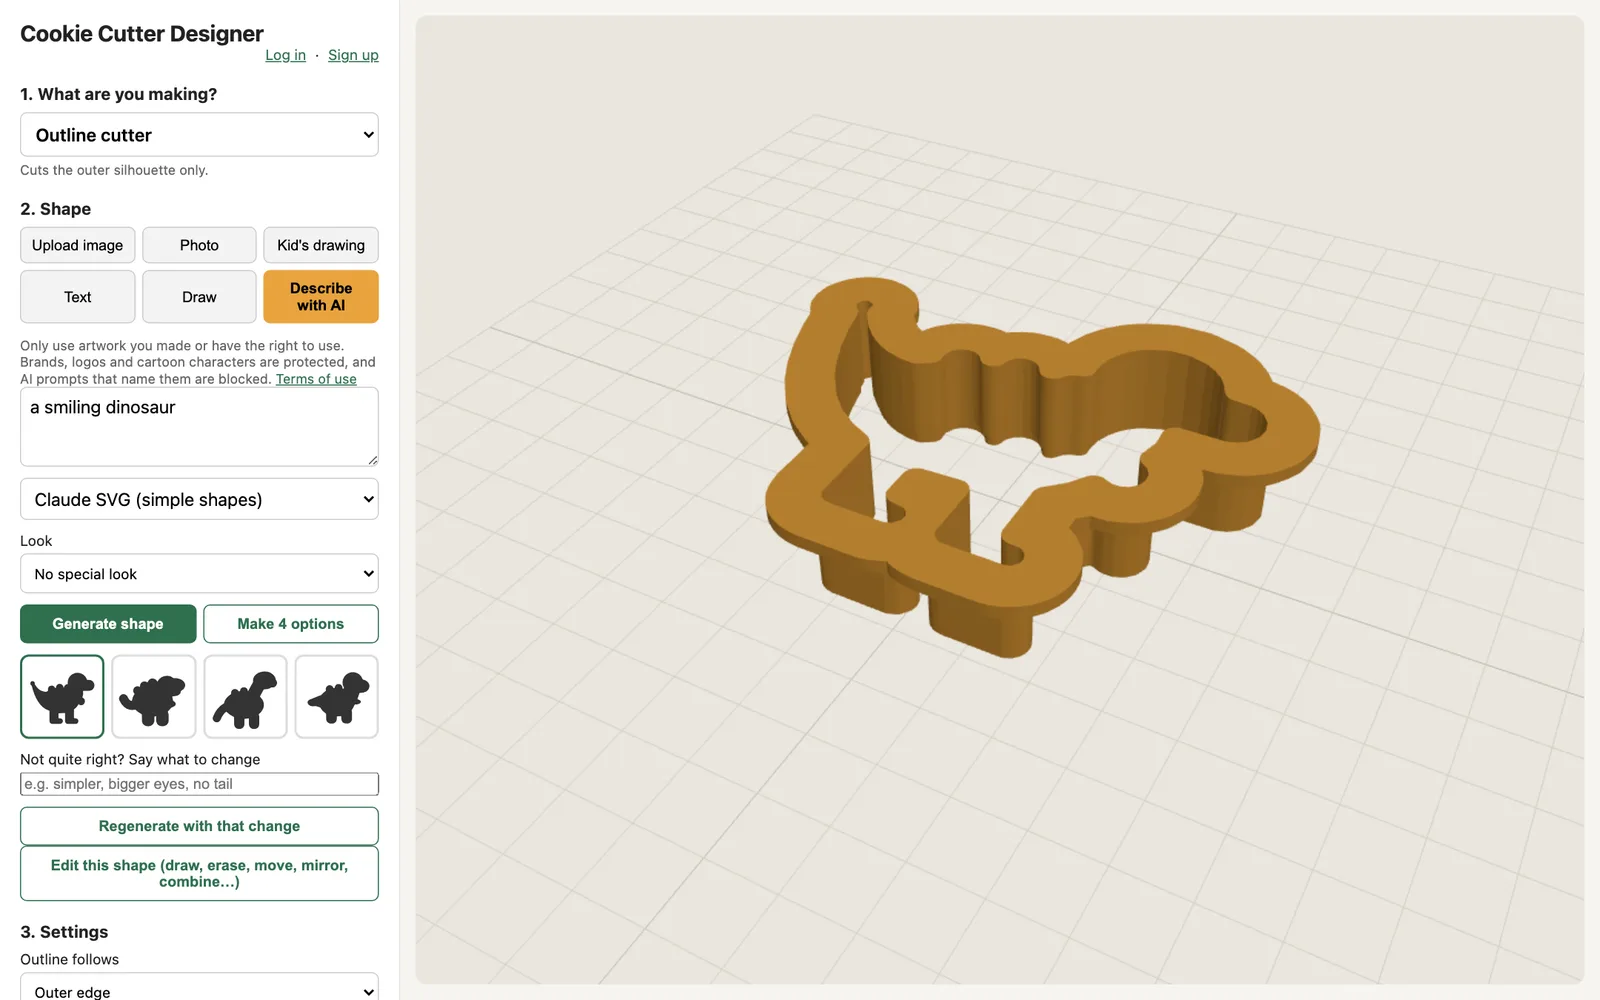Select the Describe with AI option

[321, 297]
